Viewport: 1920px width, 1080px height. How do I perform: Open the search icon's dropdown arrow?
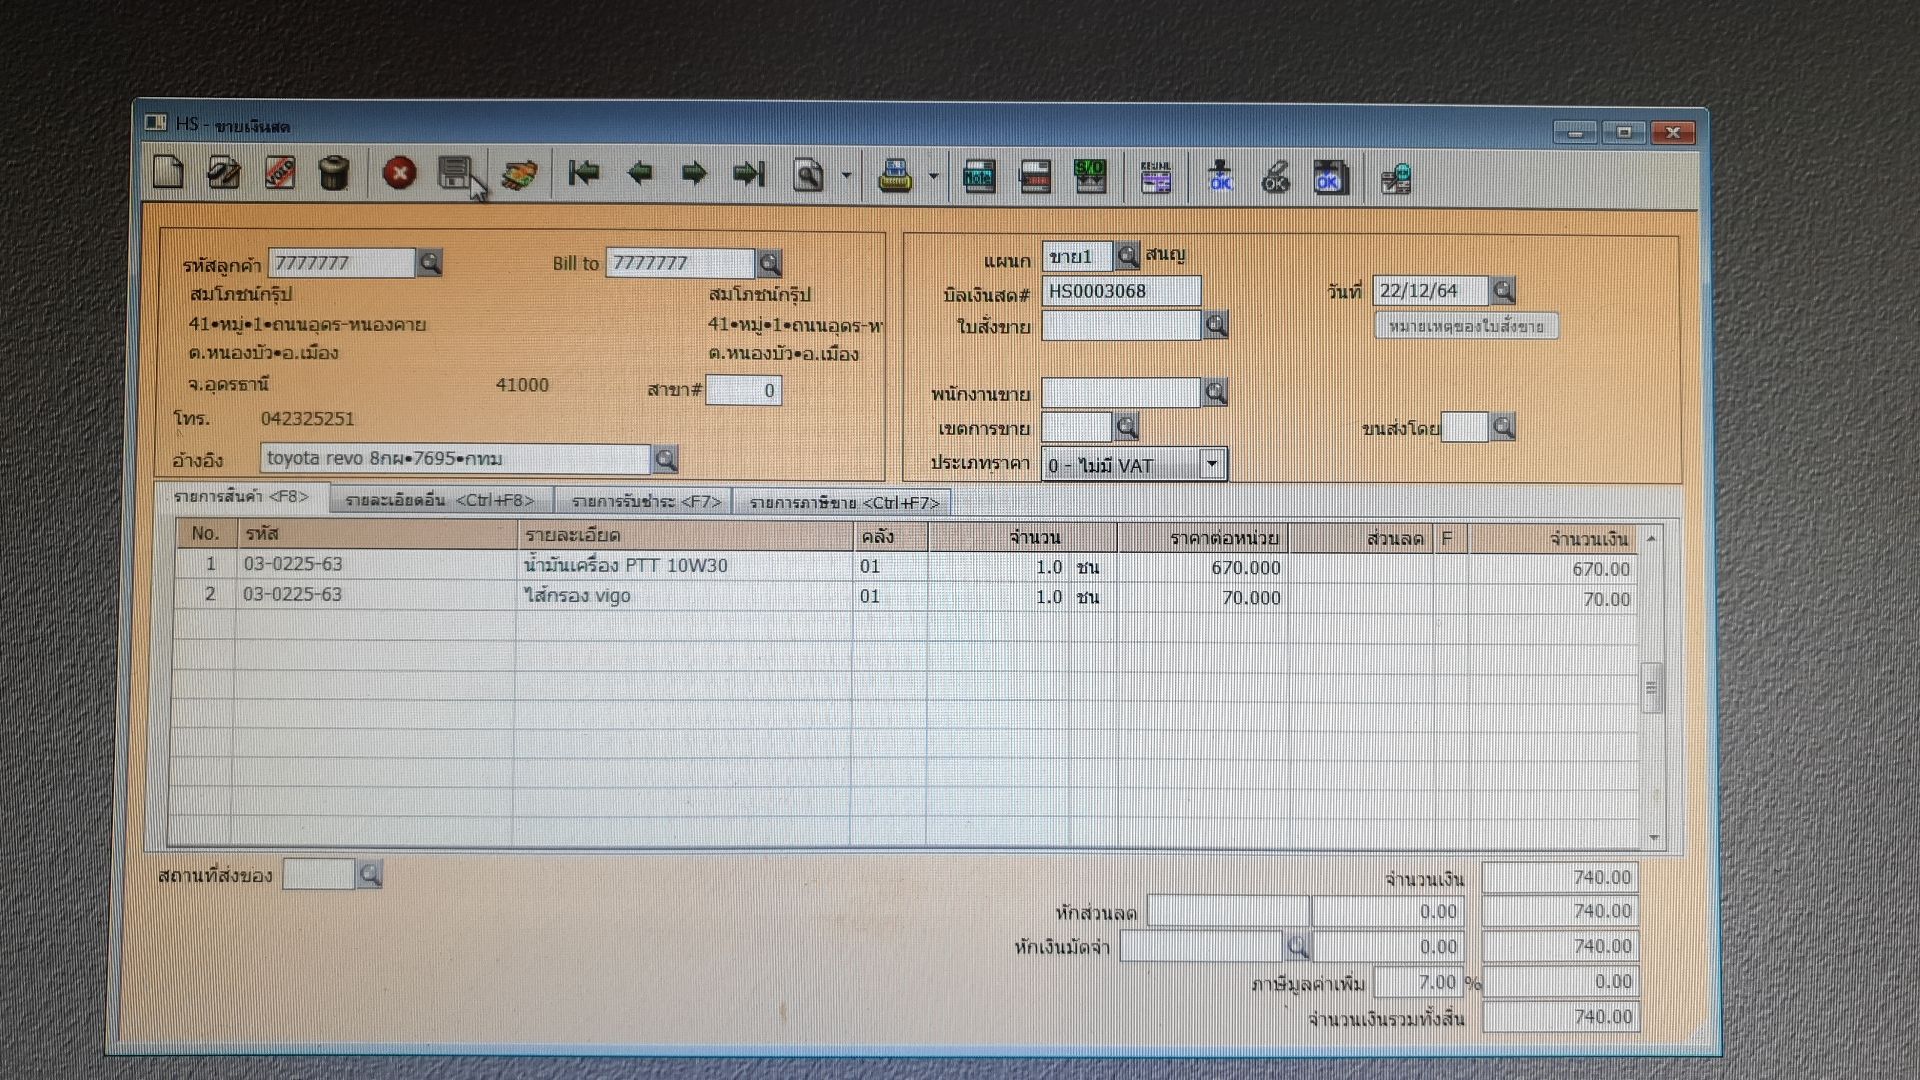coord(846,176)
